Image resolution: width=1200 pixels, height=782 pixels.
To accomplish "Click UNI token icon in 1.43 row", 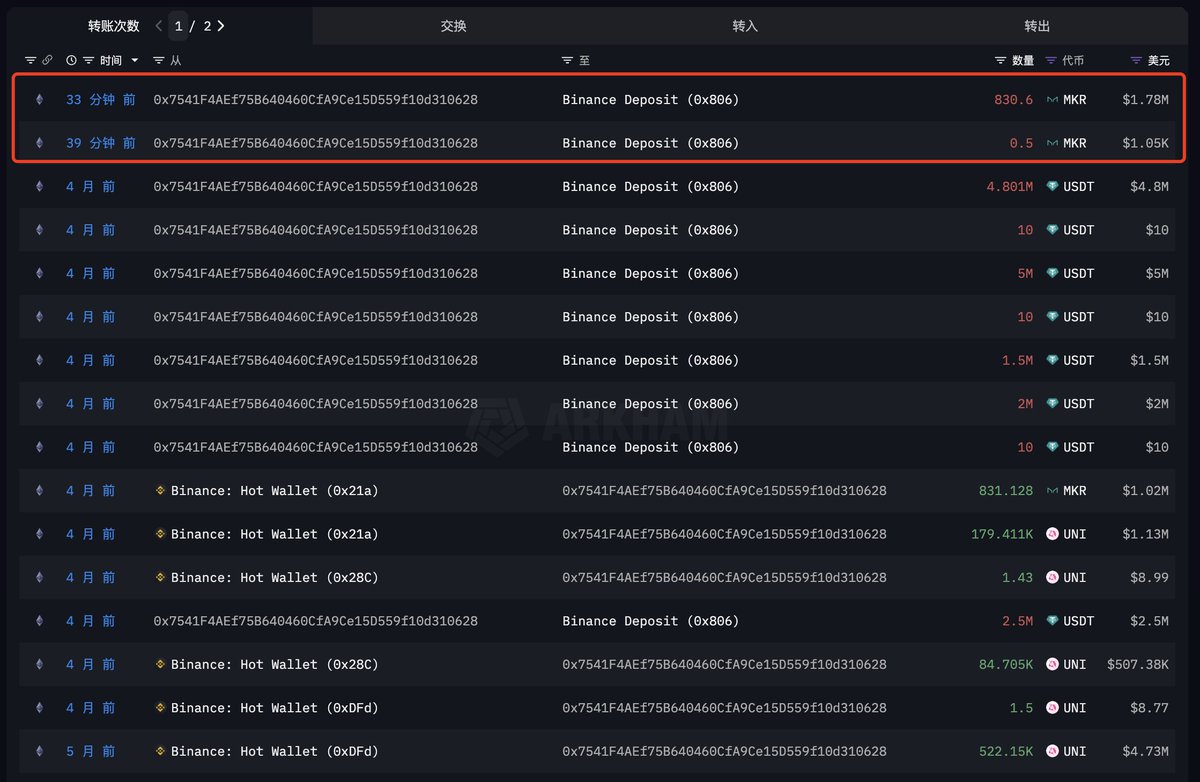I will 1052,578.
